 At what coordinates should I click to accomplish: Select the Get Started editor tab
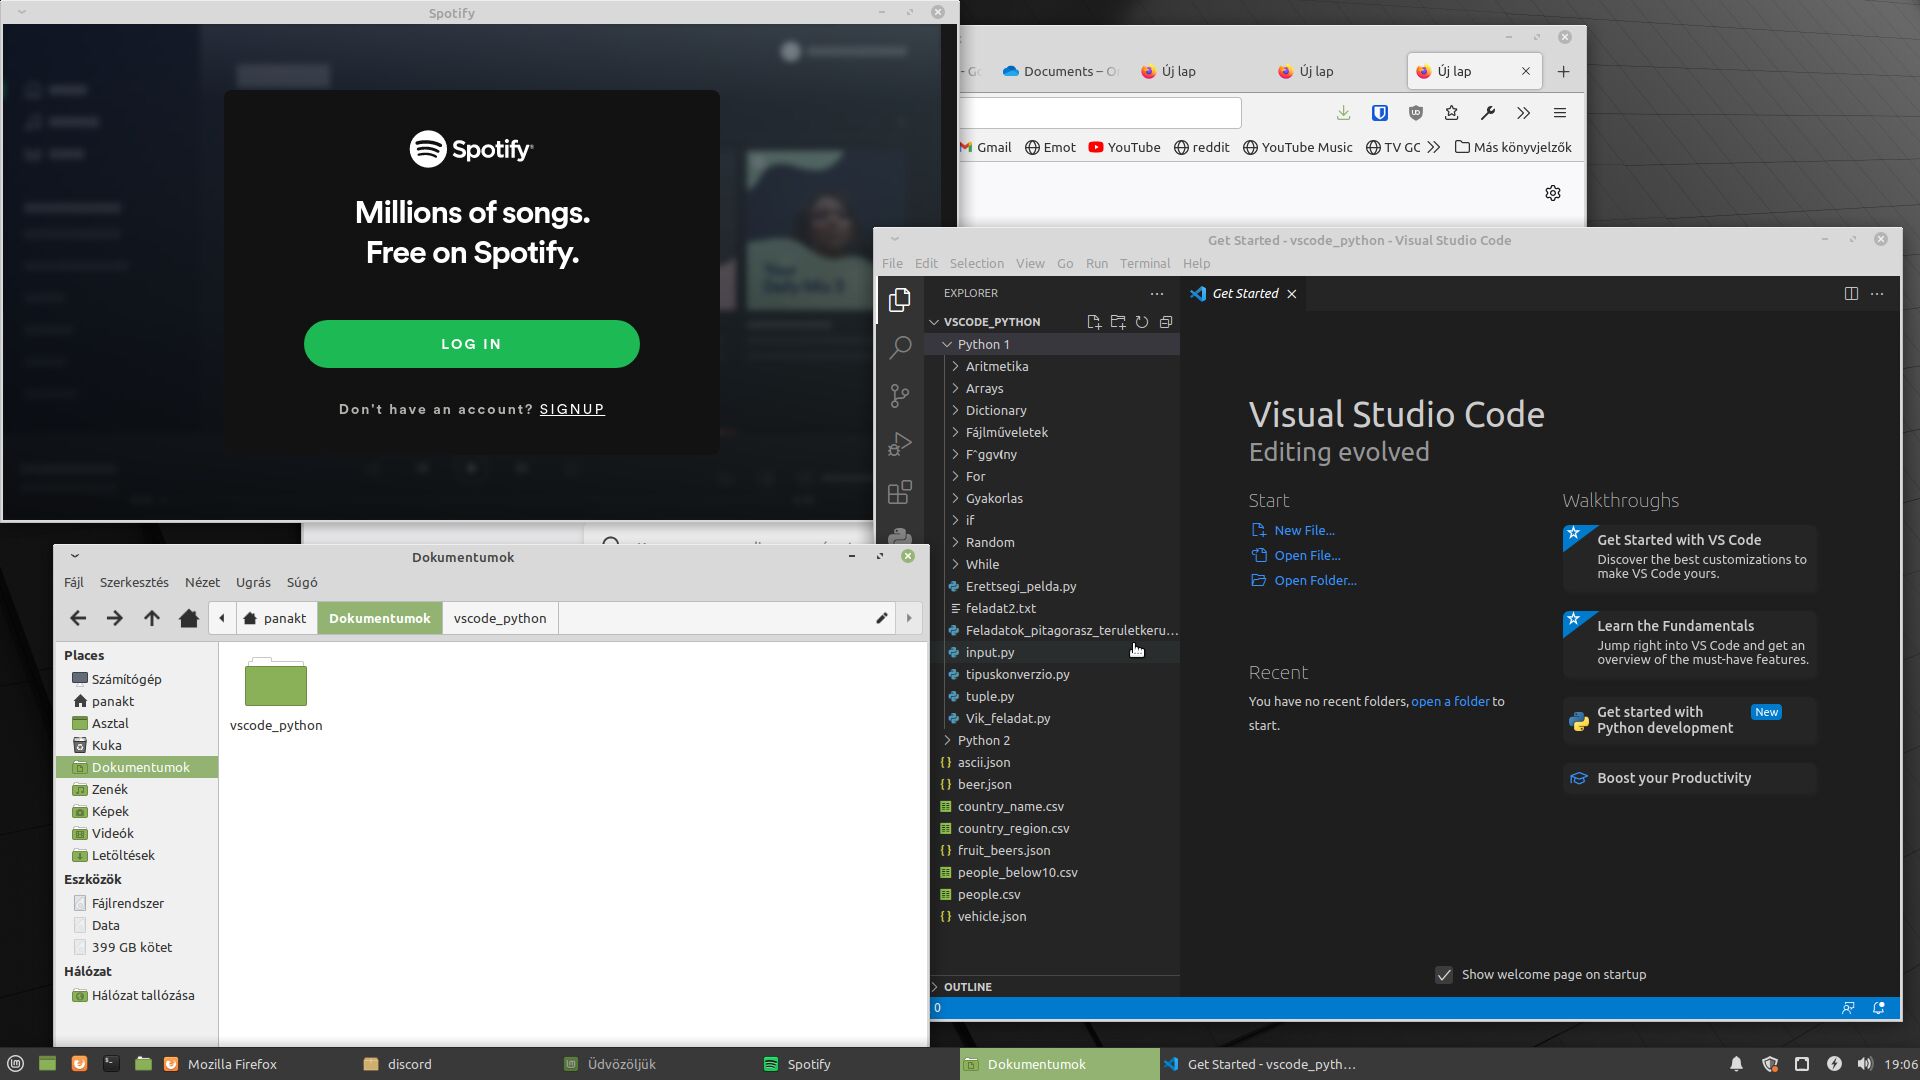click(1244, 294)
